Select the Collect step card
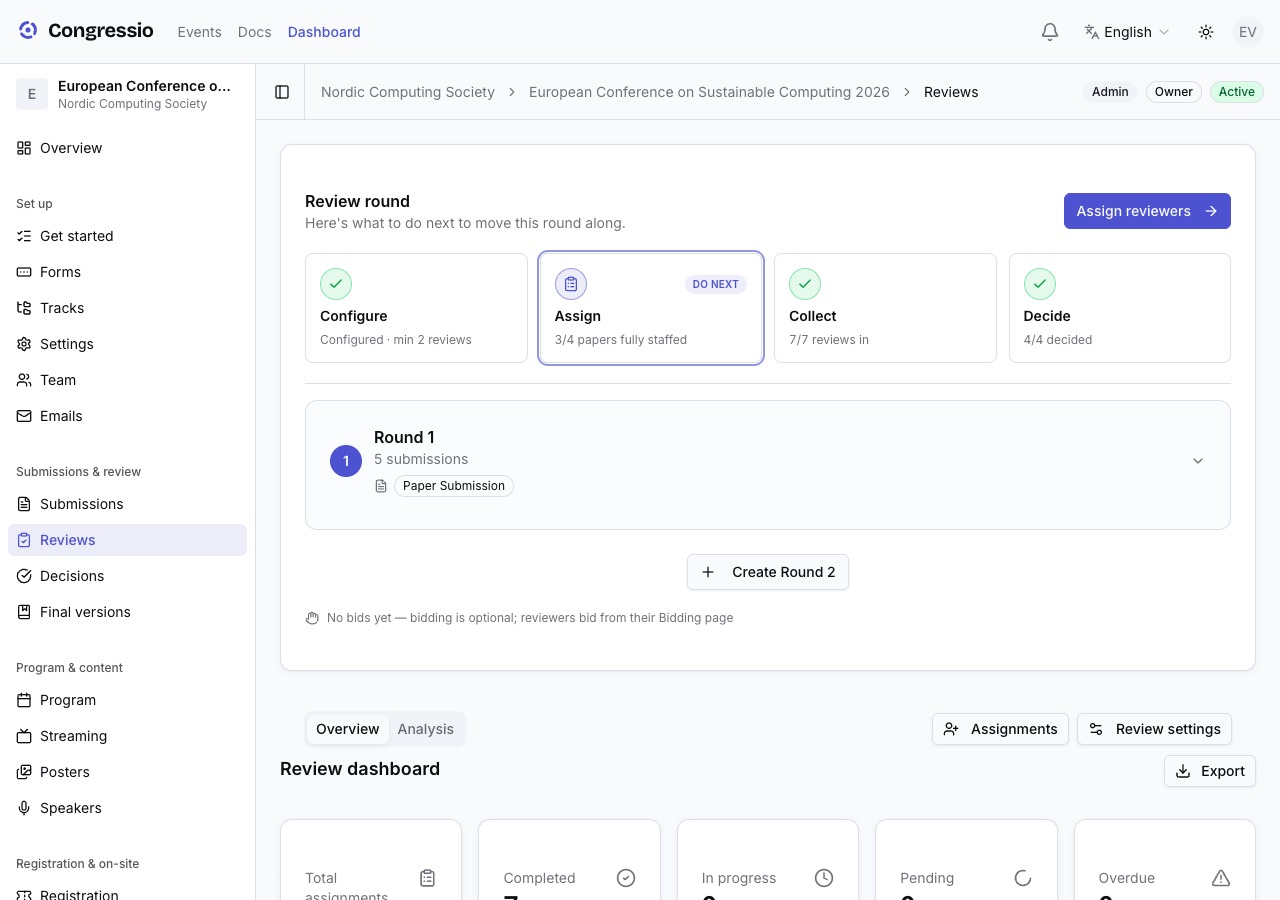The width and height of the screenshot is (1280, 900). 885,308
